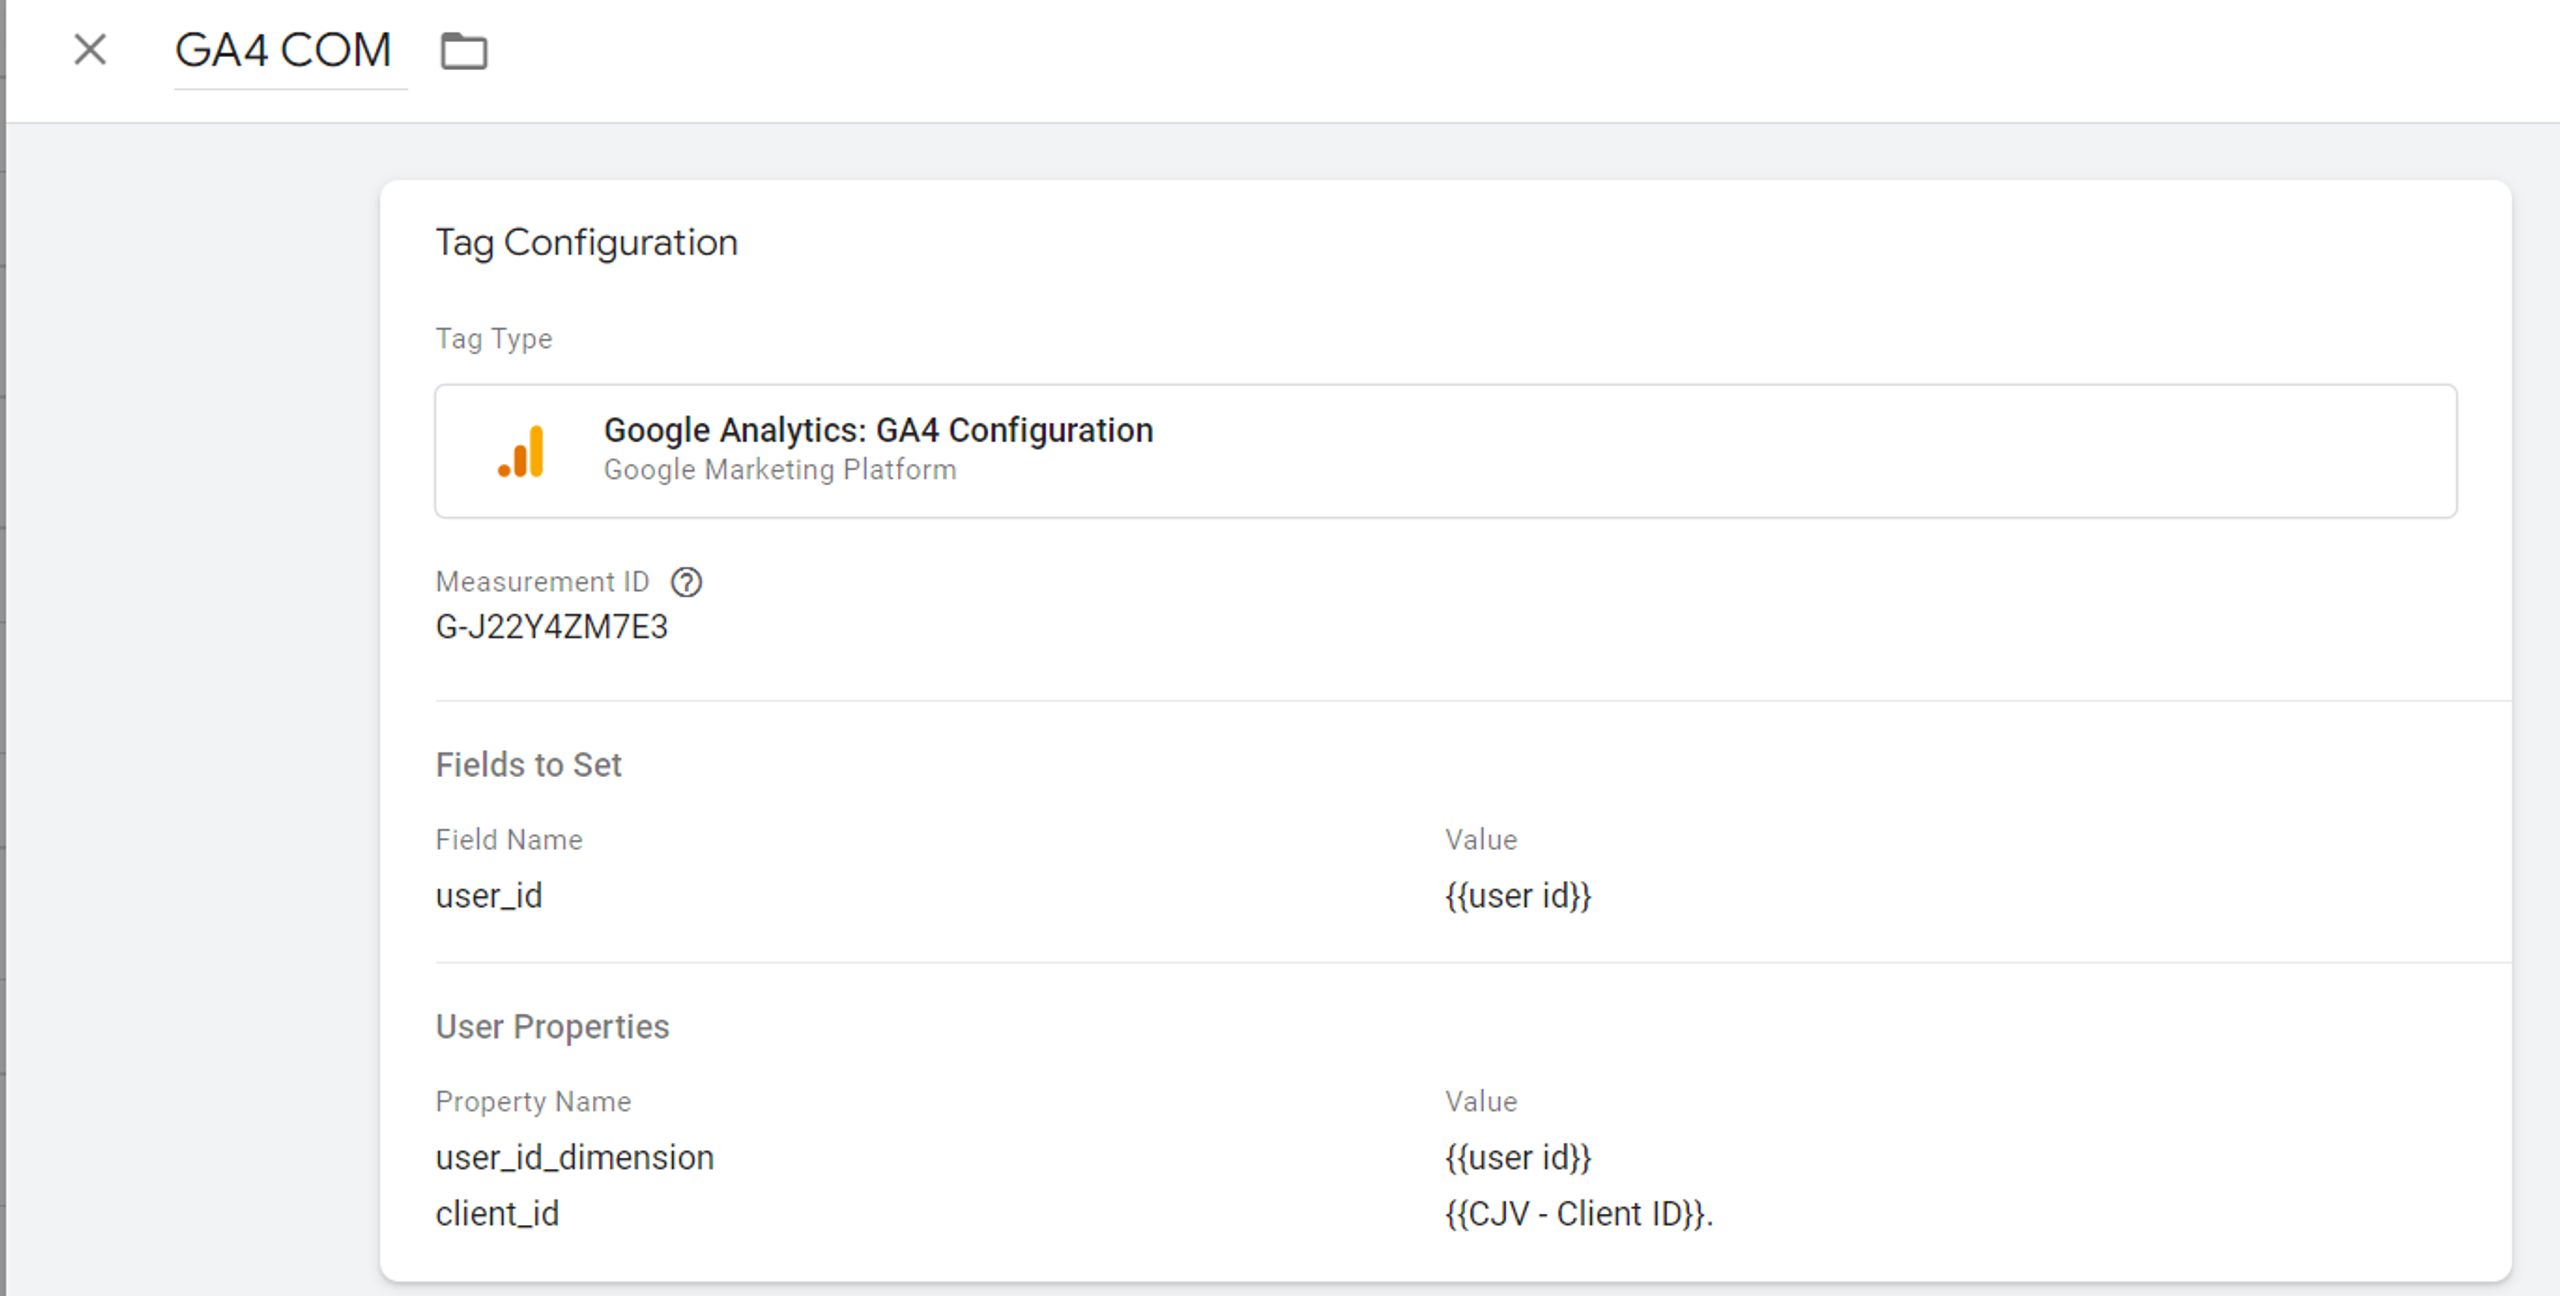
Task: Click the Google Analytics bar chart logo
Action: tap(522, 452)
